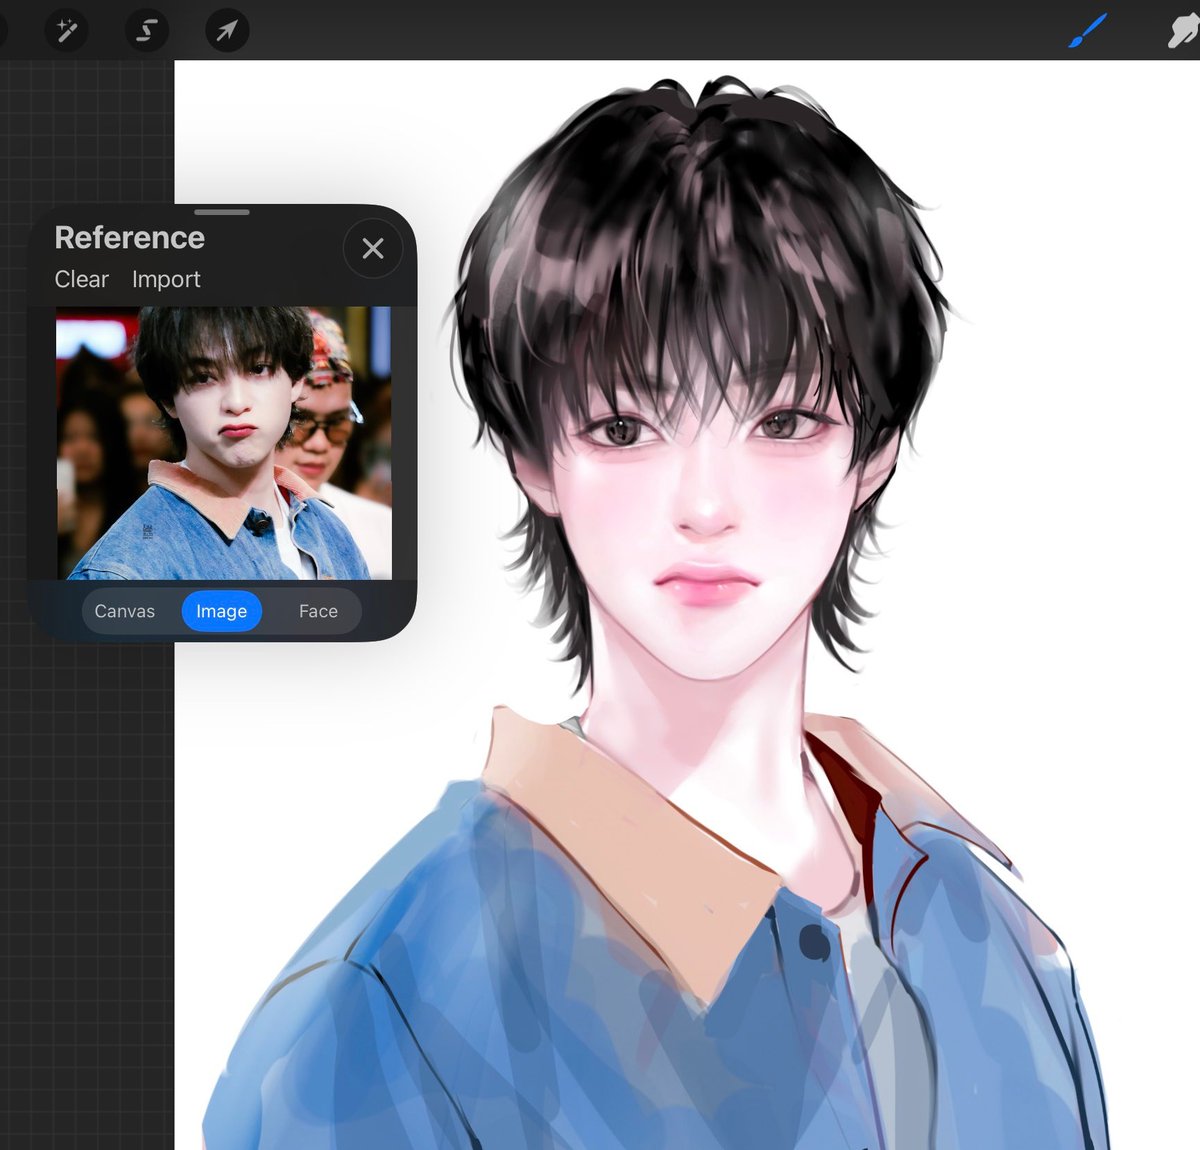
Task: Import a new reference image
Action: point(166,279)
